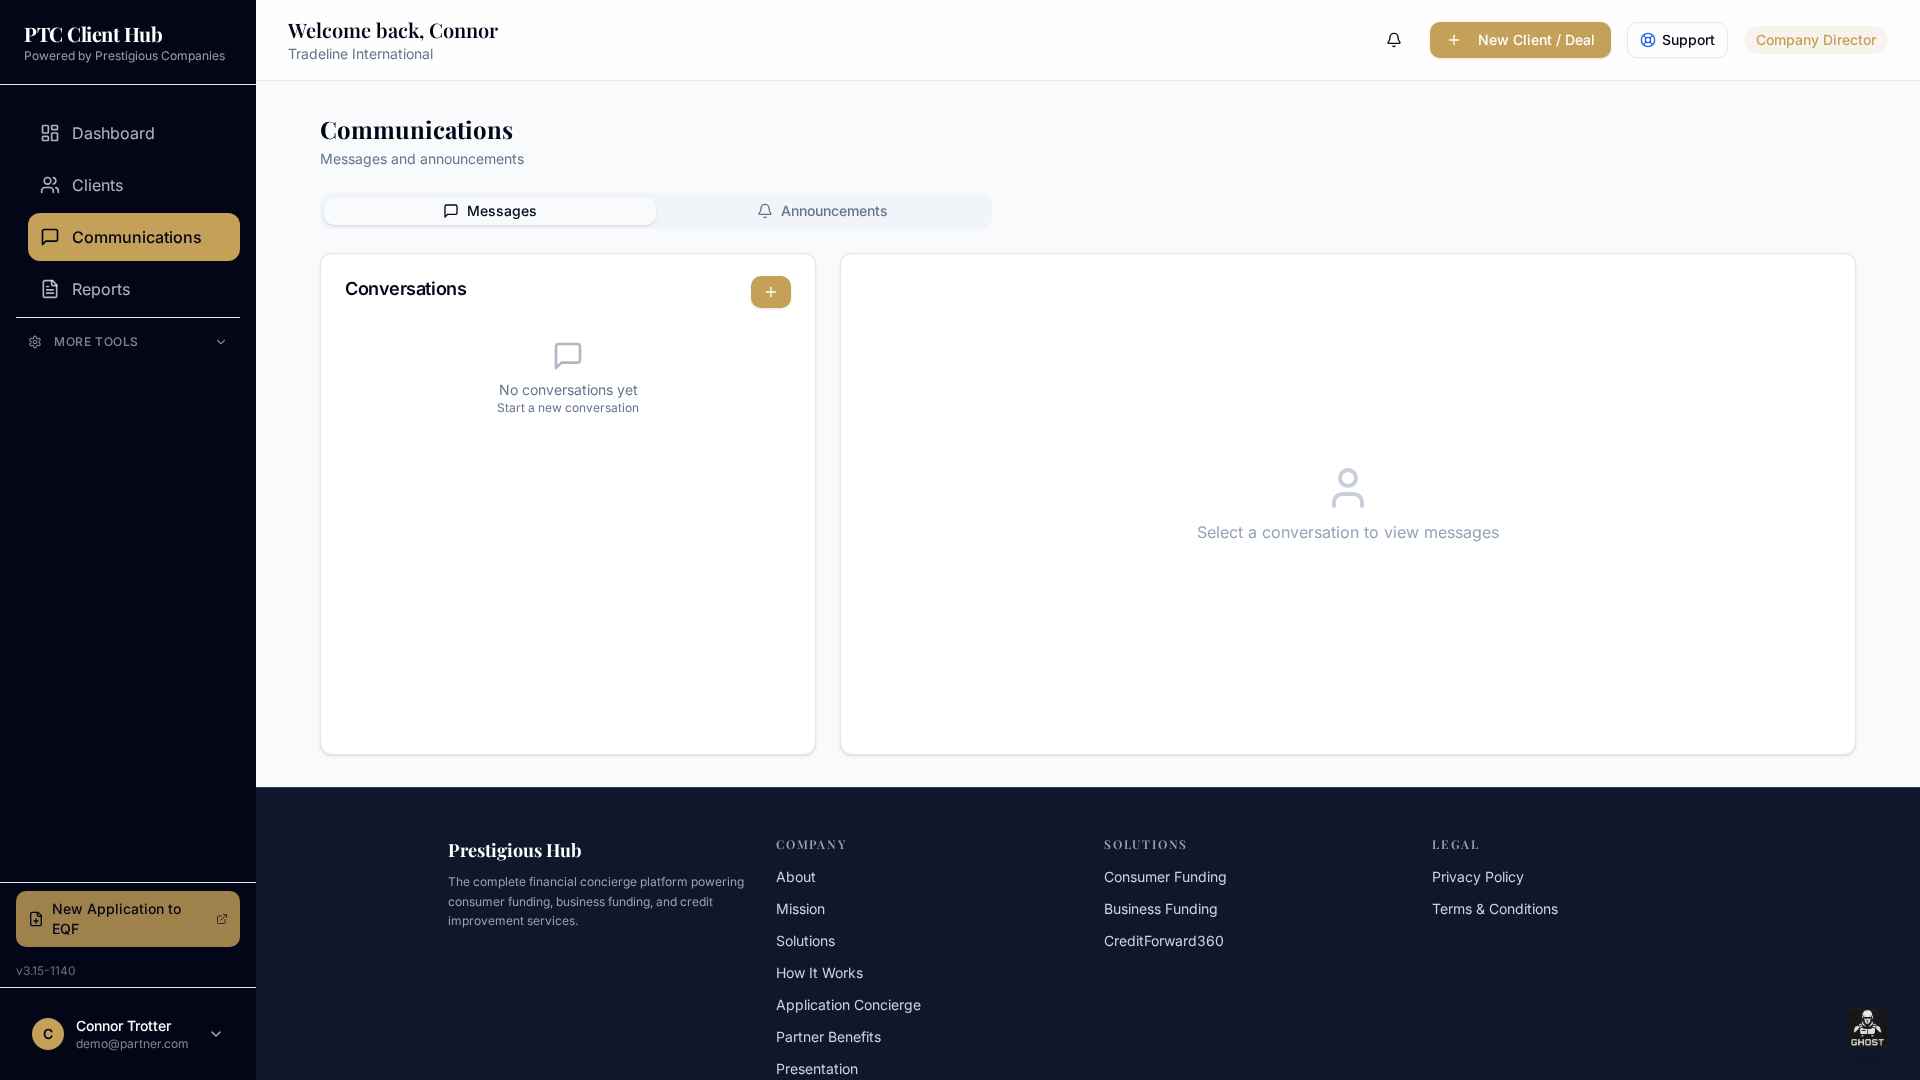Expand the Connor Trotter account menu
The image size is (1920, 1080).
[128, 1034]
